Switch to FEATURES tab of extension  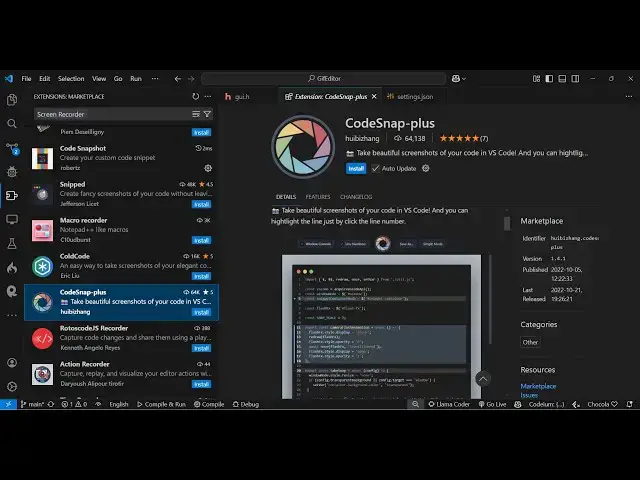point(318,197)
